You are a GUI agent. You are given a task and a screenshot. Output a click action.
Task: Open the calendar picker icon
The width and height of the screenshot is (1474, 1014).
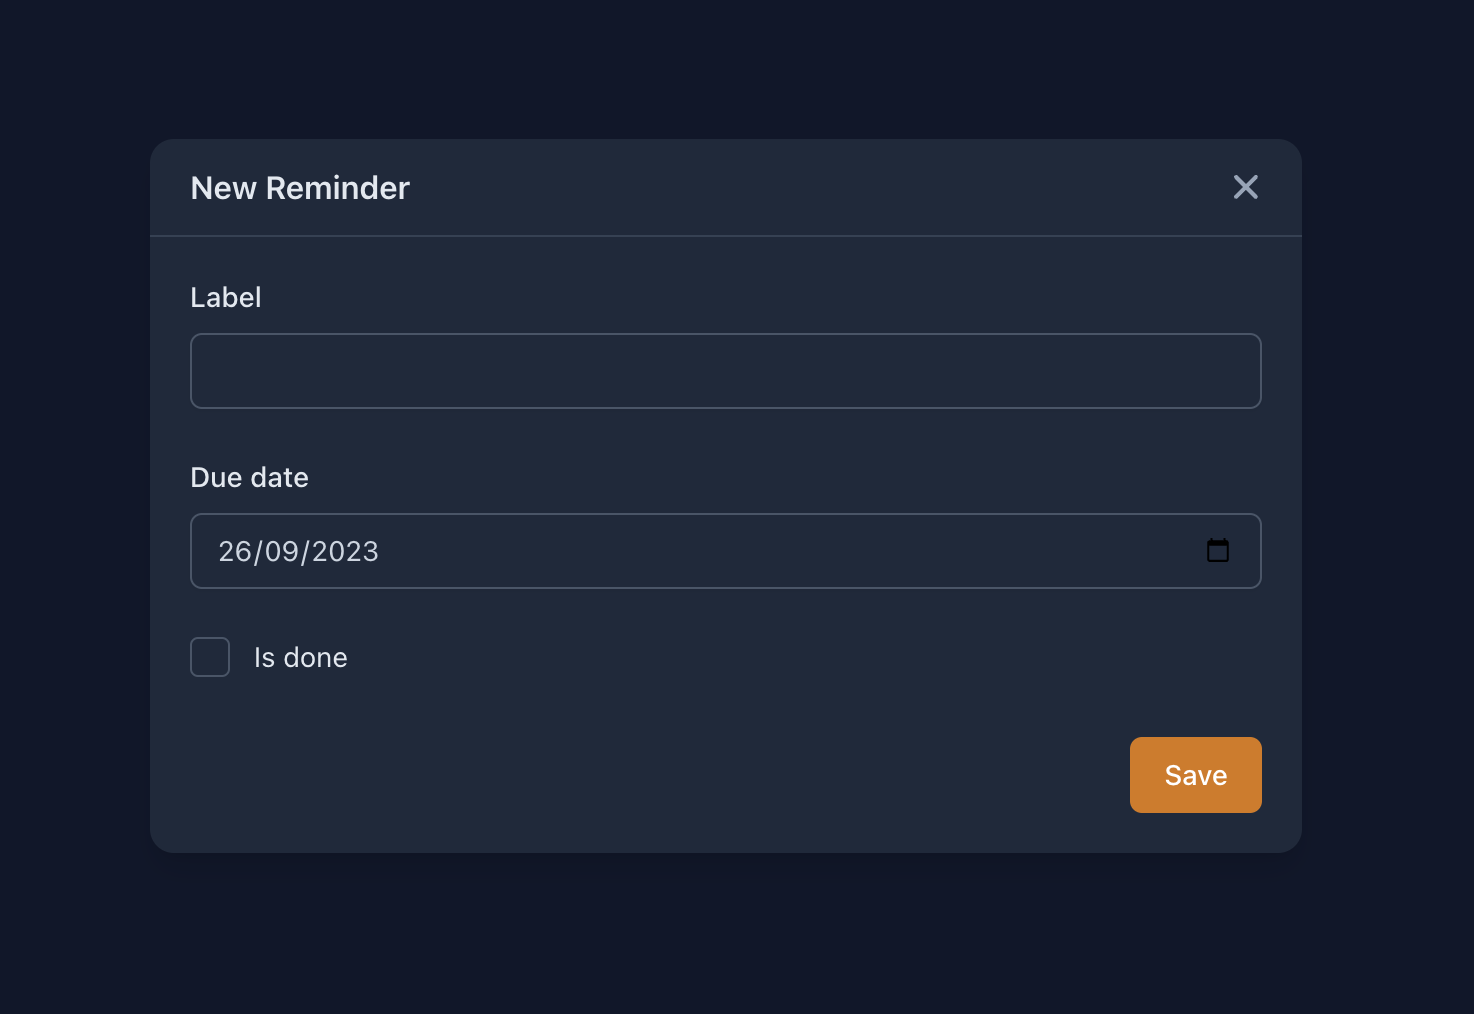coord(1217,551)
